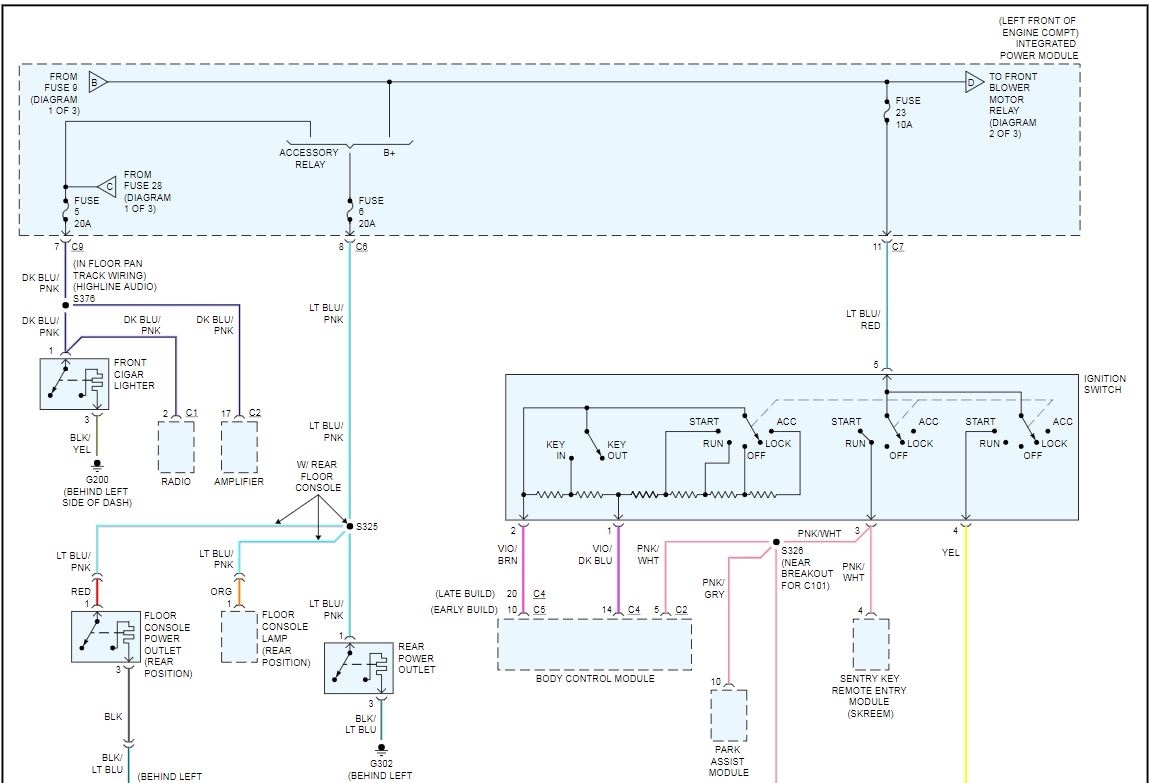The height and width of the screenshot is (783, 1151).
Task: Click the 'IGNITION SWITCH' label
Action: click(1105, 384)
